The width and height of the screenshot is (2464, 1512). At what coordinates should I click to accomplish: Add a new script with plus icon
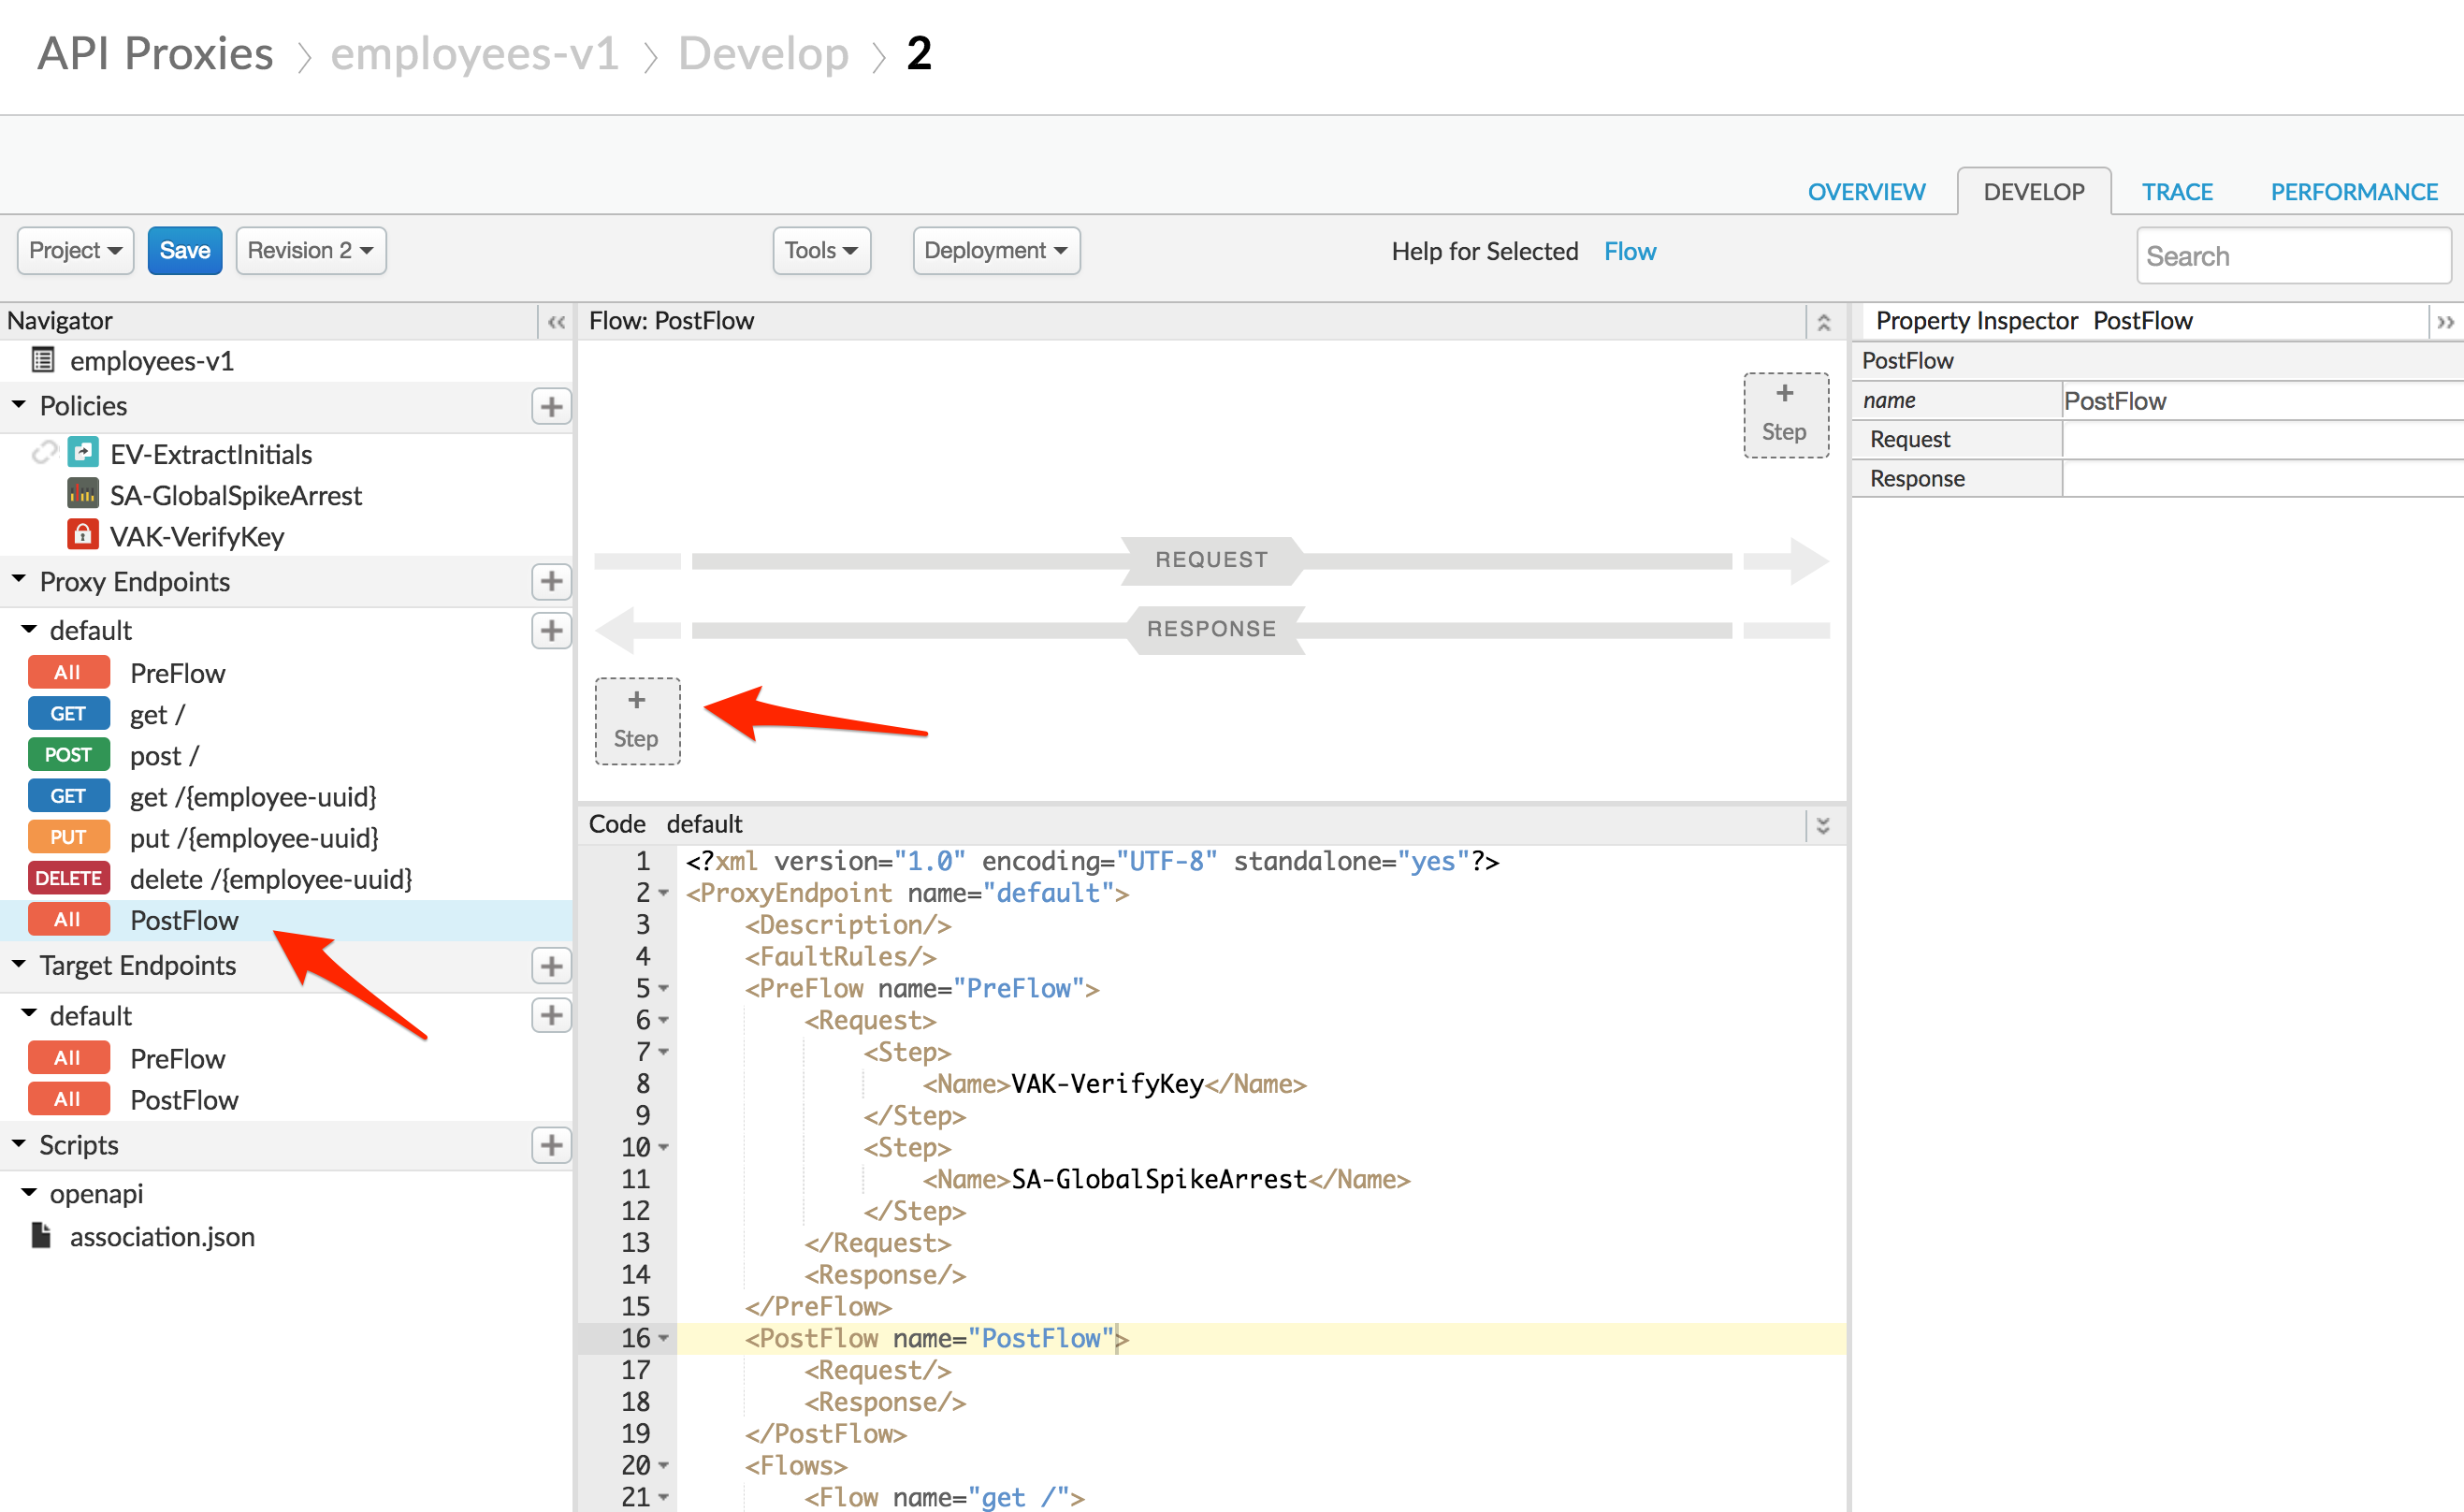click(551, 1144)
